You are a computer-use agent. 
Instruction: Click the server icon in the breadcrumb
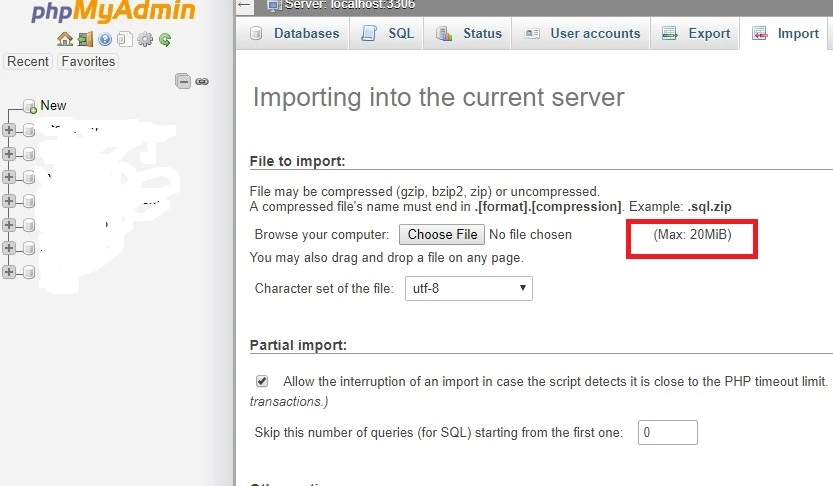[274, 5]
